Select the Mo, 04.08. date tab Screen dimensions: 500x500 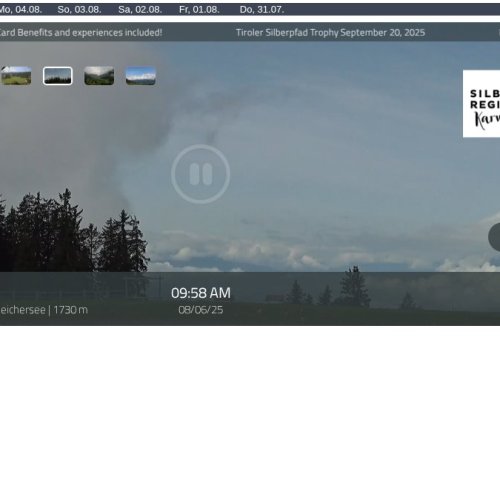coord(20,10)
